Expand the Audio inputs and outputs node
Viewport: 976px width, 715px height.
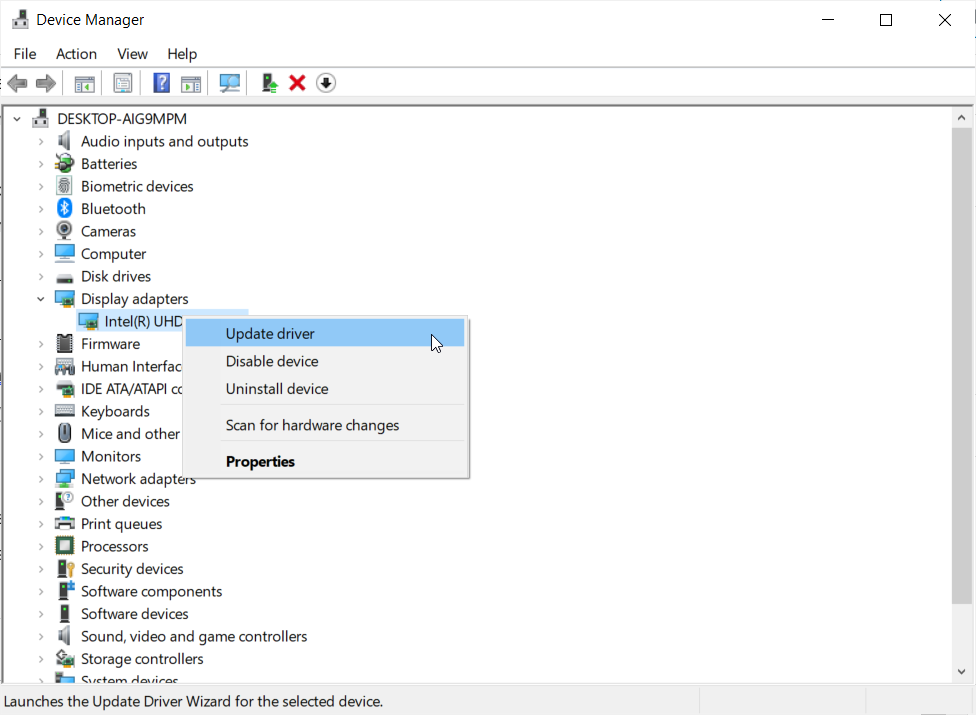click(41, 142)
